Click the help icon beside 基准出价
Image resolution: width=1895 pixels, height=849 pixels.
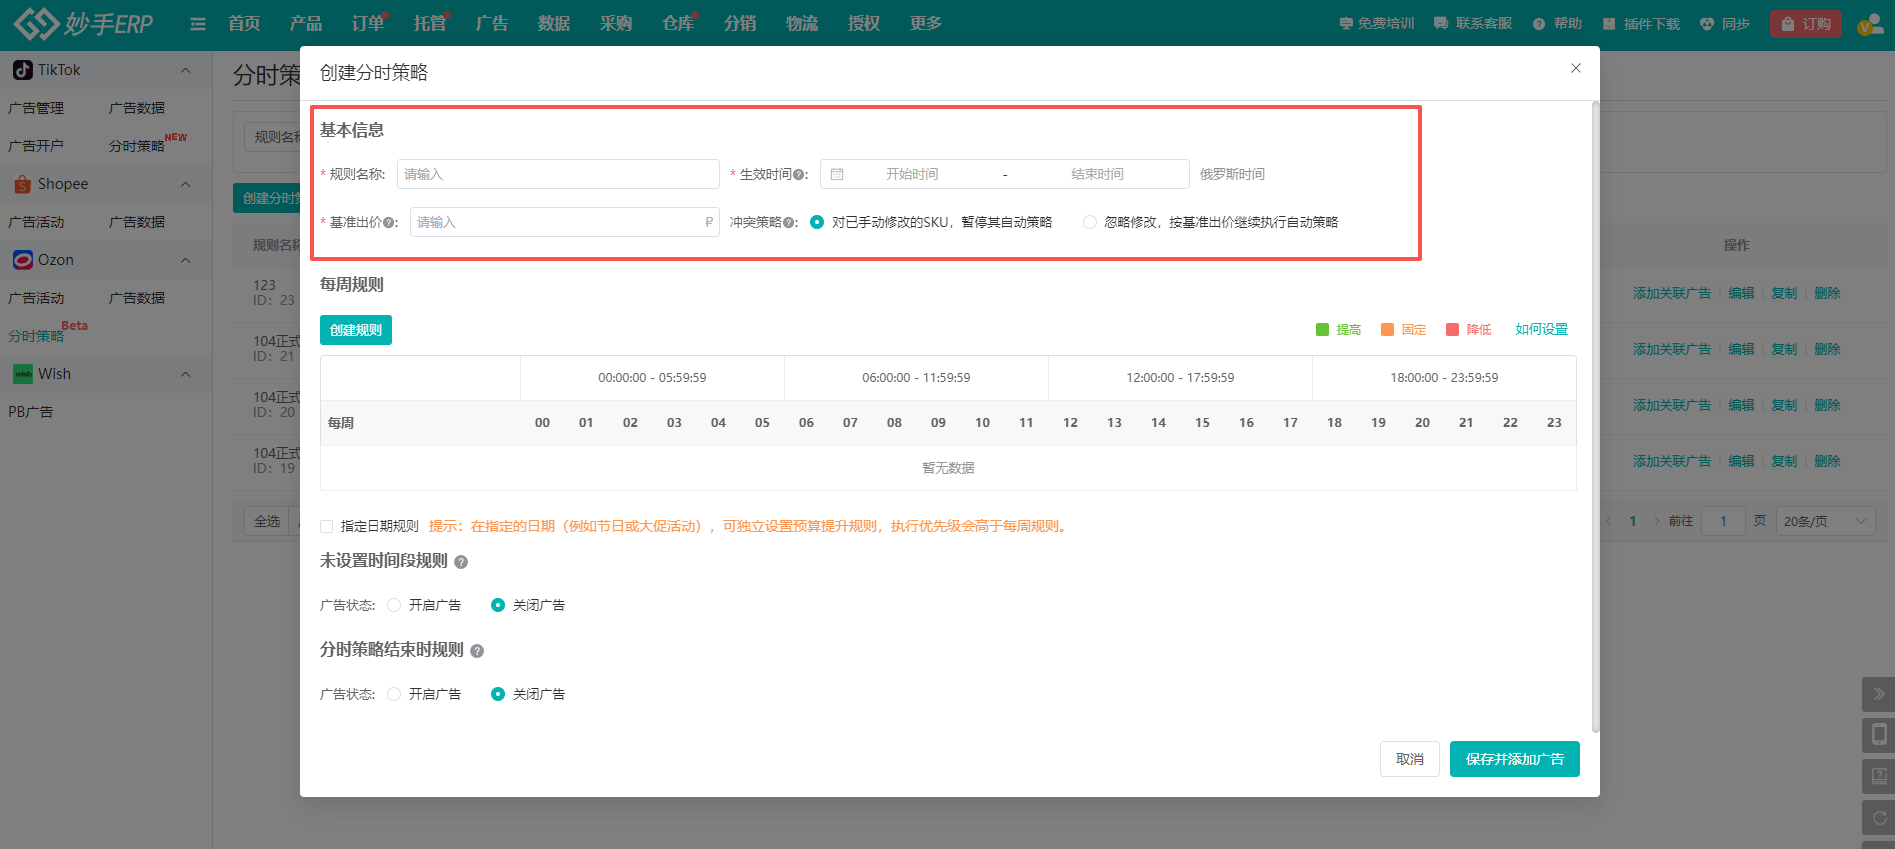click(389, 223)
